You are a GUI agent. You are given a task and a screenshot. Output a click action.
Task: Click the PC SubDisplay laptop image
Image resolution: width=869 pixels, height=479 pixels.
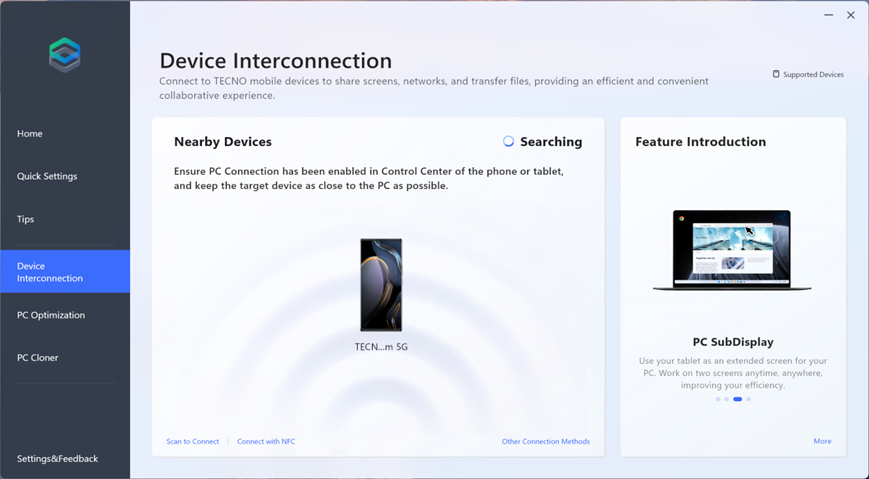point(732,251)
